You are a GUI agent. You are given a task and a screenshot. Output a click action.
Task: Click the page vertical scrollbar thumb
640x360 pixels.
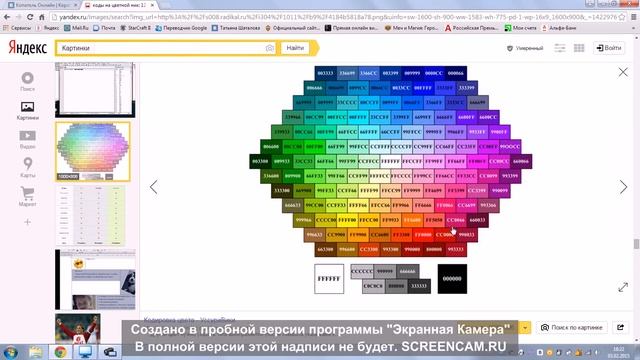(x=636, y=244)
